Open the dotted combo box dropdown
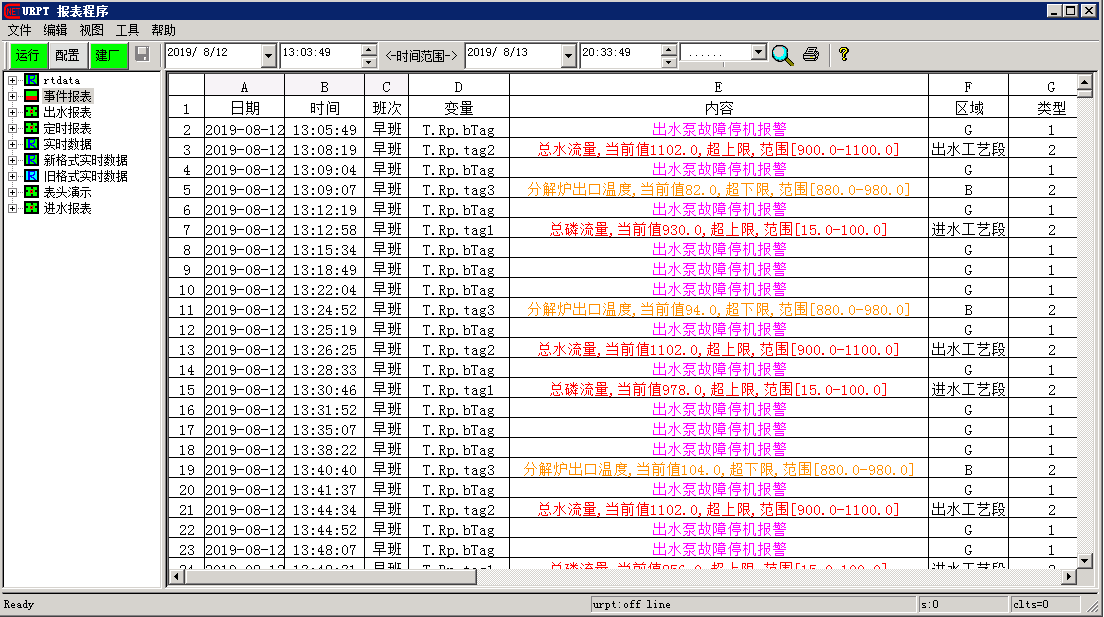The image size is (1104, 617). (758, 52)
